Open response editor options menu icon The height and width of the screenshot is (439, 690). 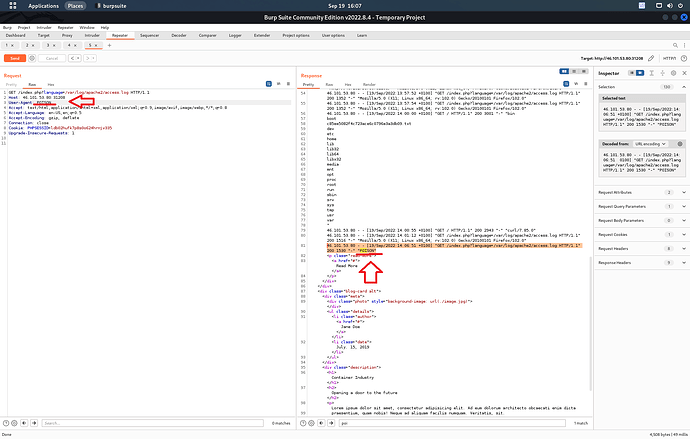coord(586,84)
